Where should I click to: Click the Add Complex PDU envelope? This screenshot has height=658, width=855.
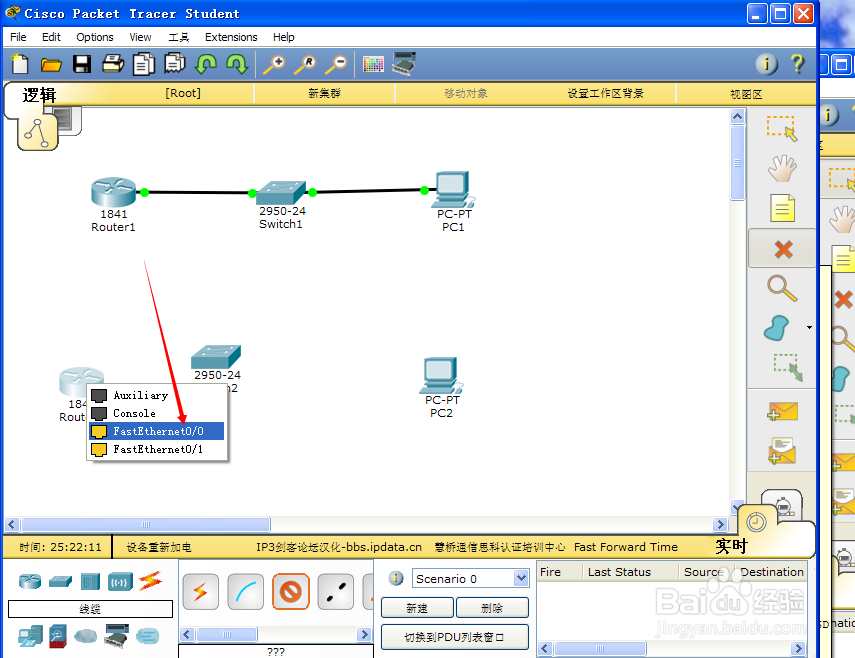[x=782, y=451]
